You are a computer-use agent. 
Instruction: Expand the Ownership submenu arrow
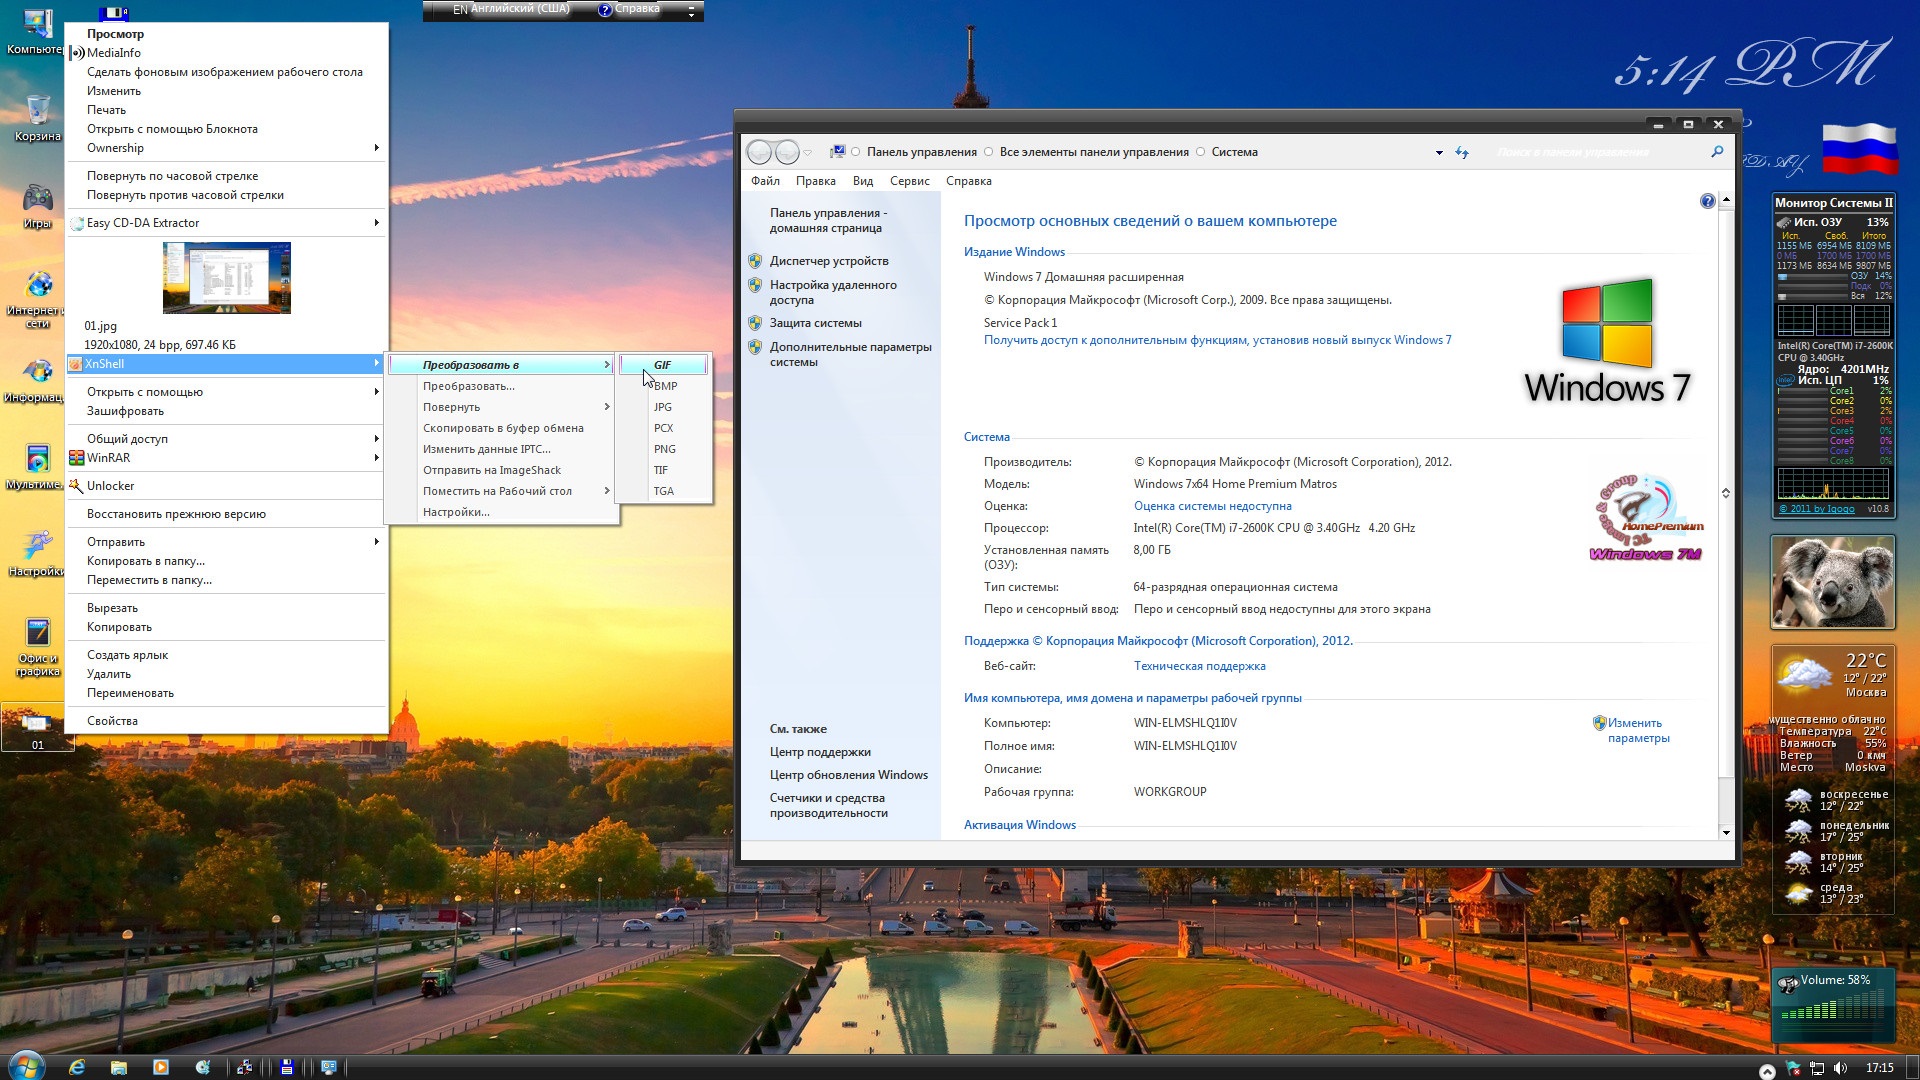click(x=376, y=148)
